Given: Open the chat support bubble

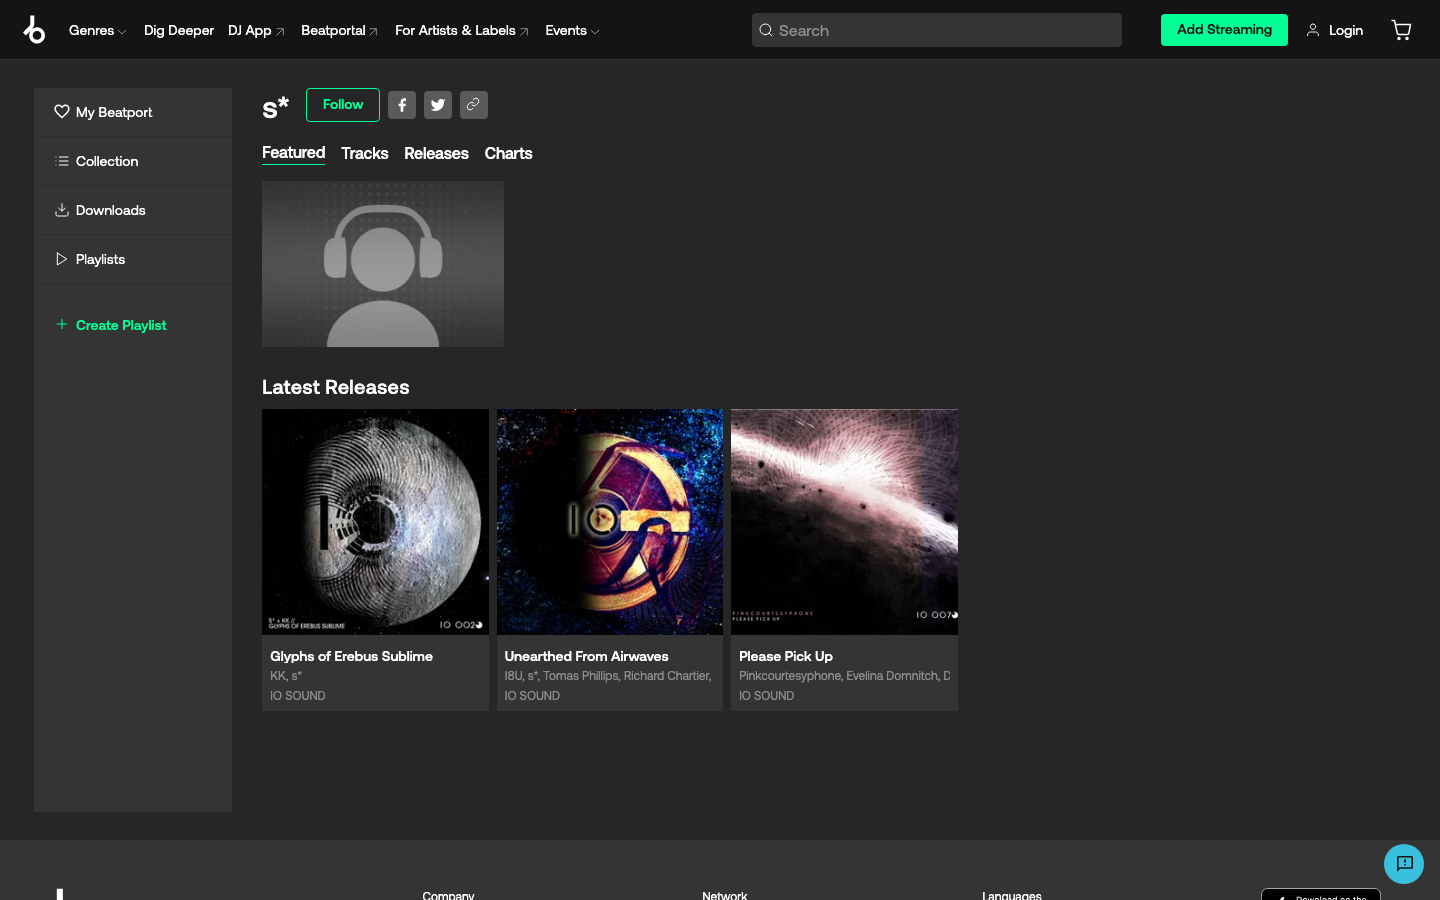Looking at the screenshot, I should (1404, 864).
